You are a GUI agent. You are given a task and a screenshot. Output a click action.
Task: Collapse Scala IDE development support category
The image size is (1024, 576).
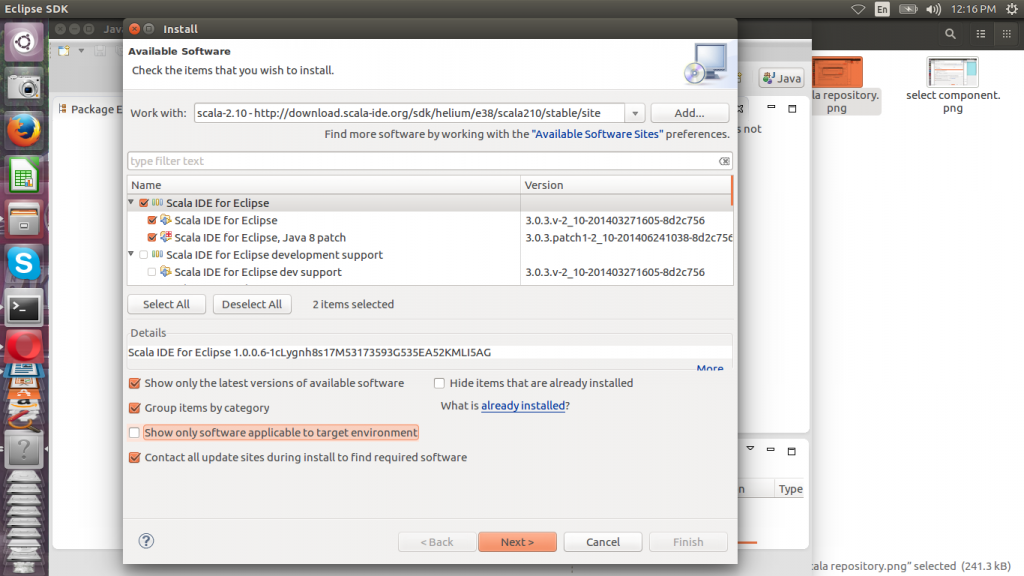coord(131,254)
